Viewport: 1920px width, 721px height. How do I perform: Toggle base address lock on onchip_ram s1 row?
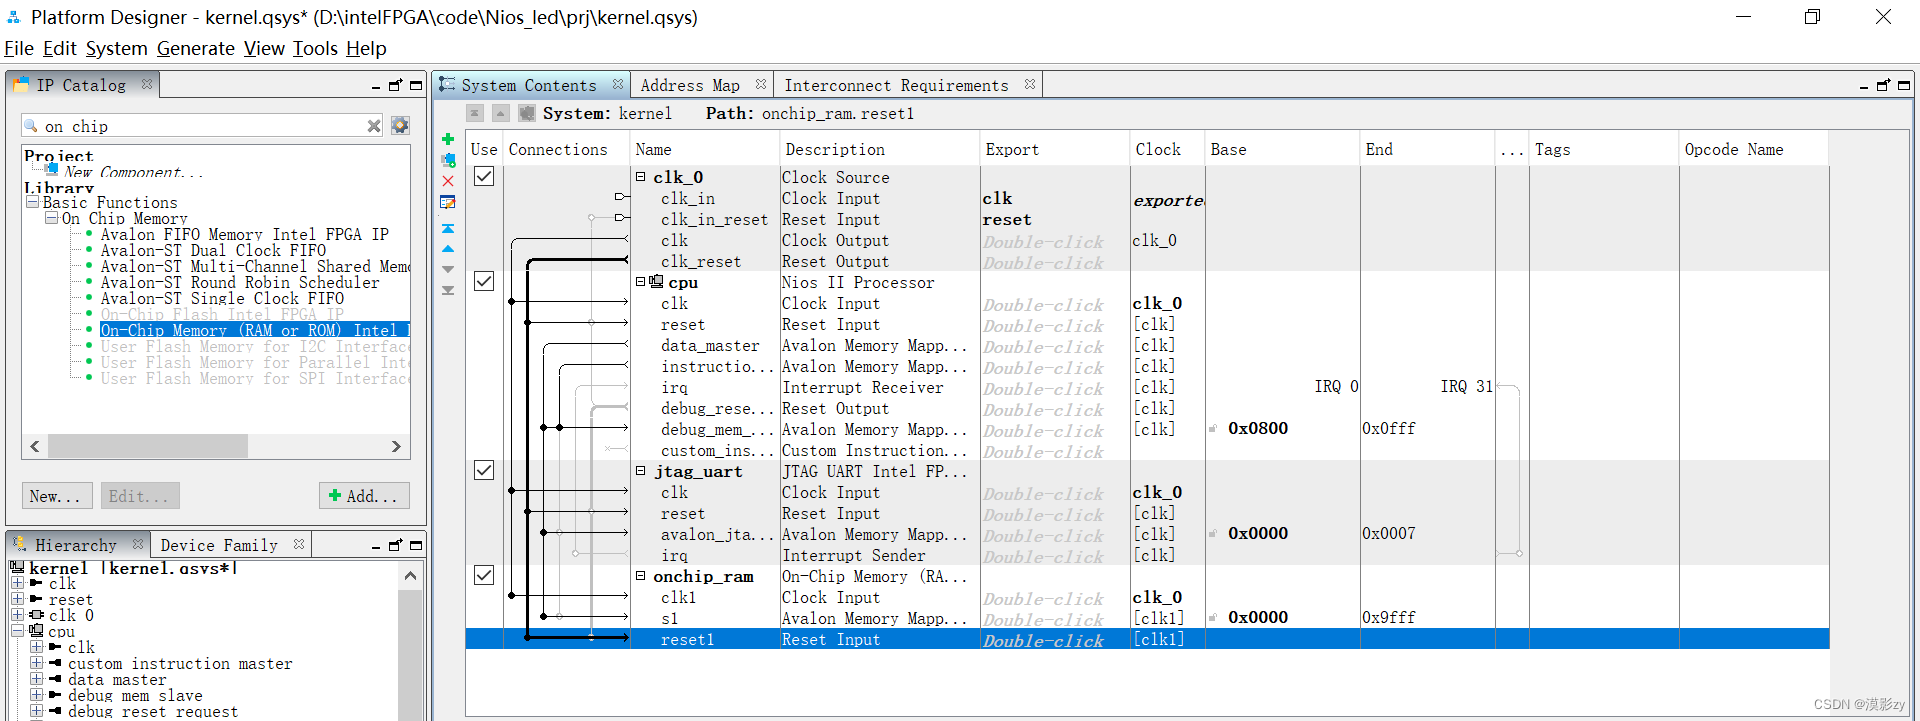pyautogui.click(x=1213, y=618)
